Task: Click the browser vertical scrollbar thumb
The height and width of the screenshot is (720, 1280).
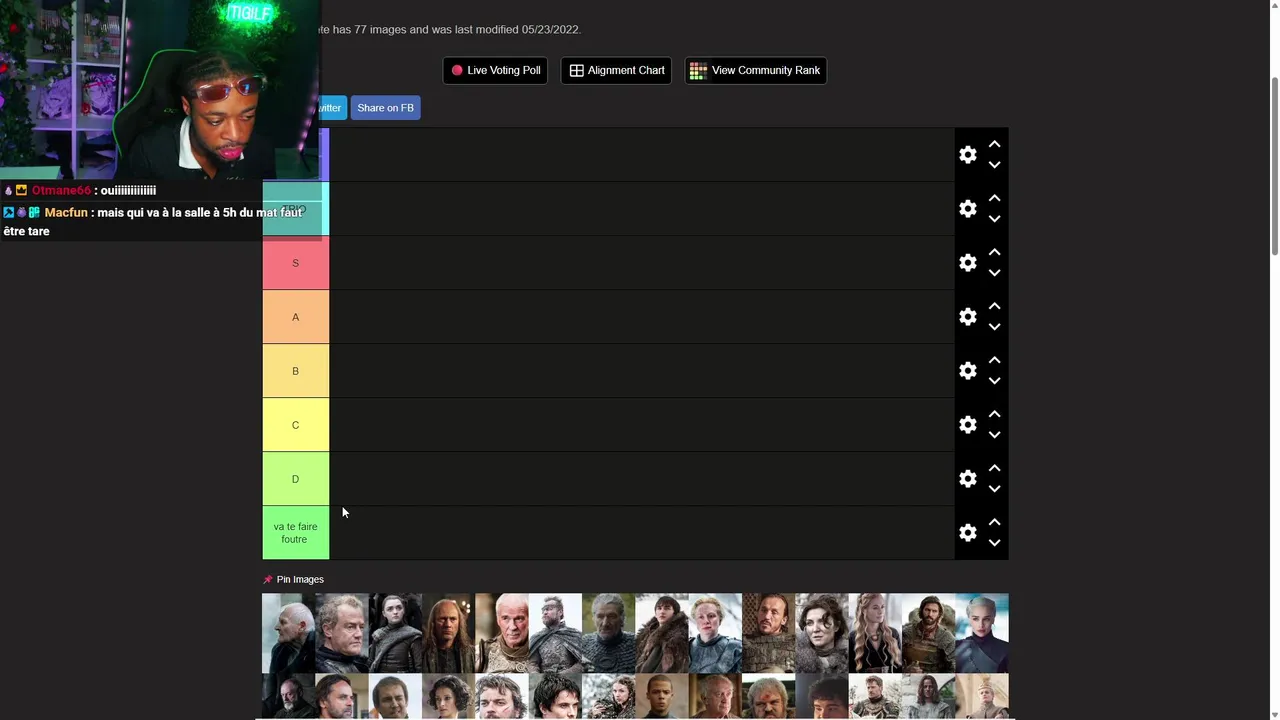Action: pos(1273,165)
